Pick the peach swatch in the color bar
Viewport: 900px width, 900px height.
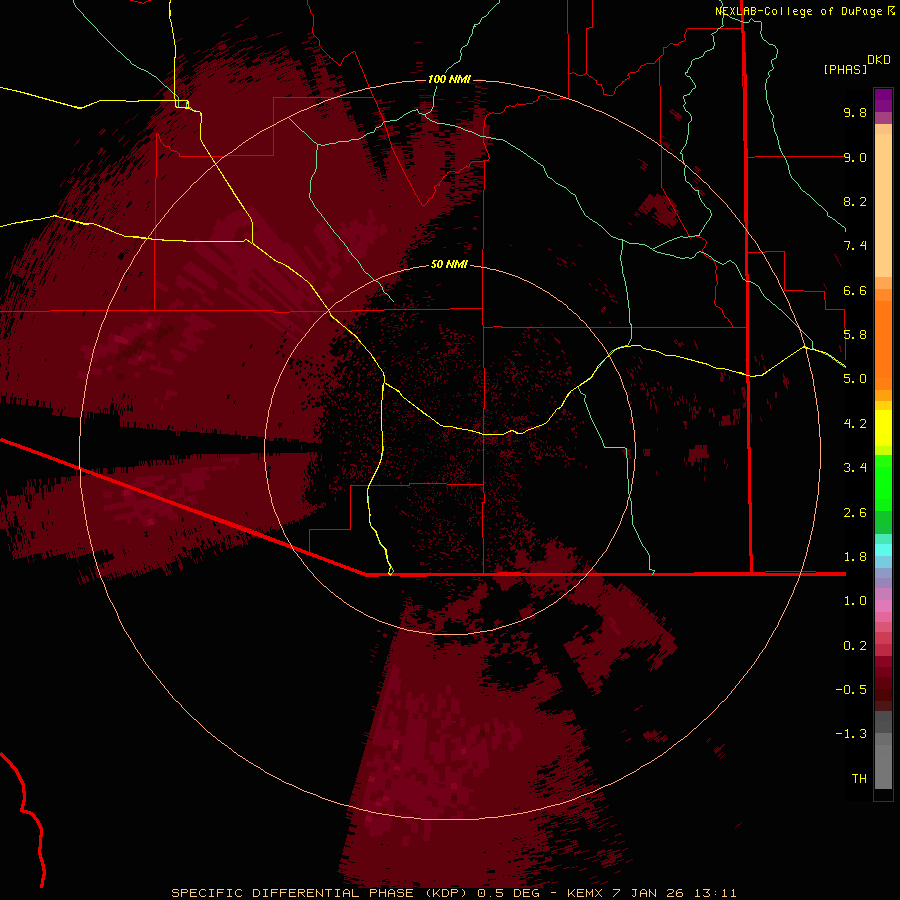[x=883, y=207]
